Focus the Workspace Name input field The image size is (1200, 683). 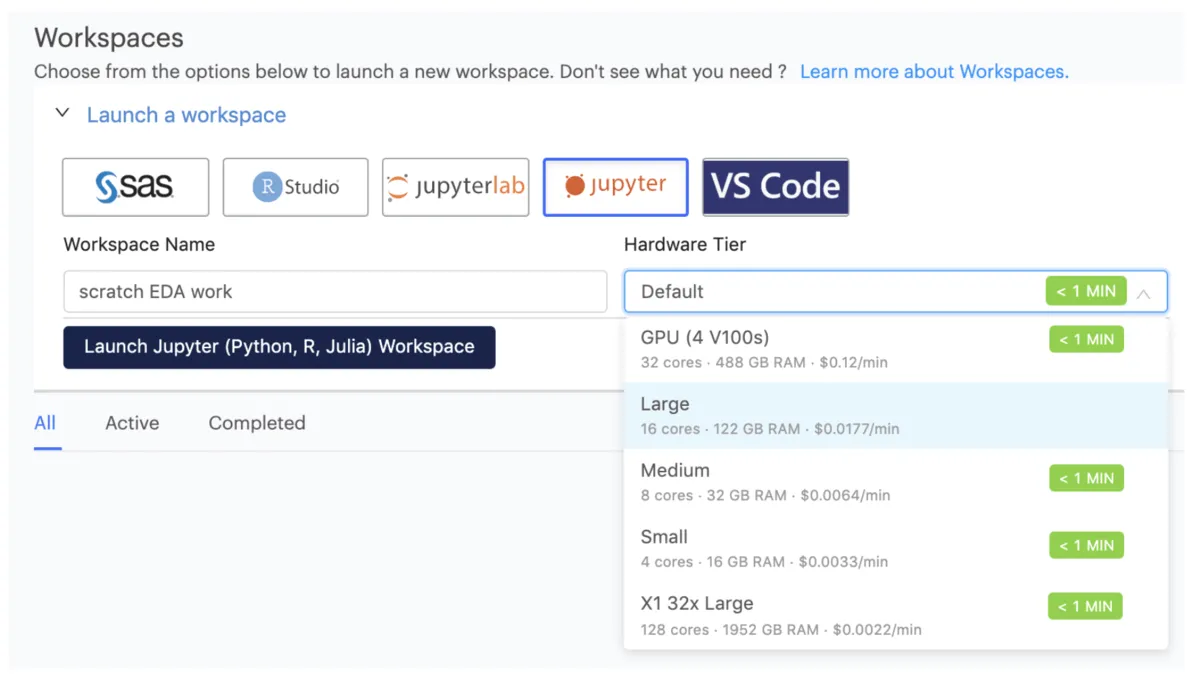tap(335, 292)
